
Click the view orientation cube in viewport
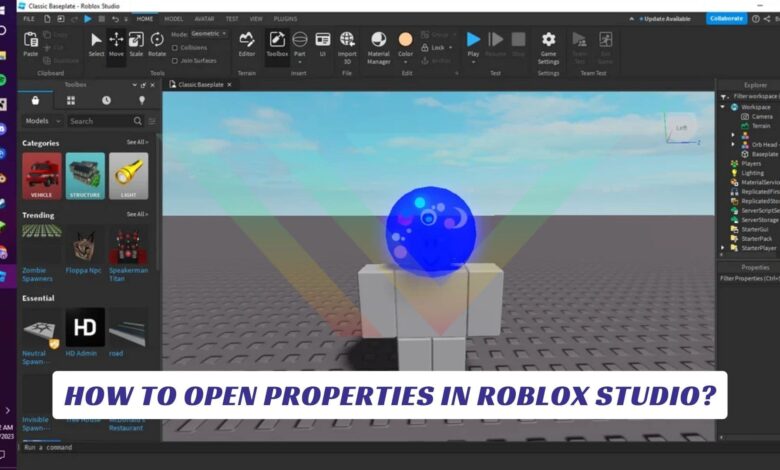681,127
